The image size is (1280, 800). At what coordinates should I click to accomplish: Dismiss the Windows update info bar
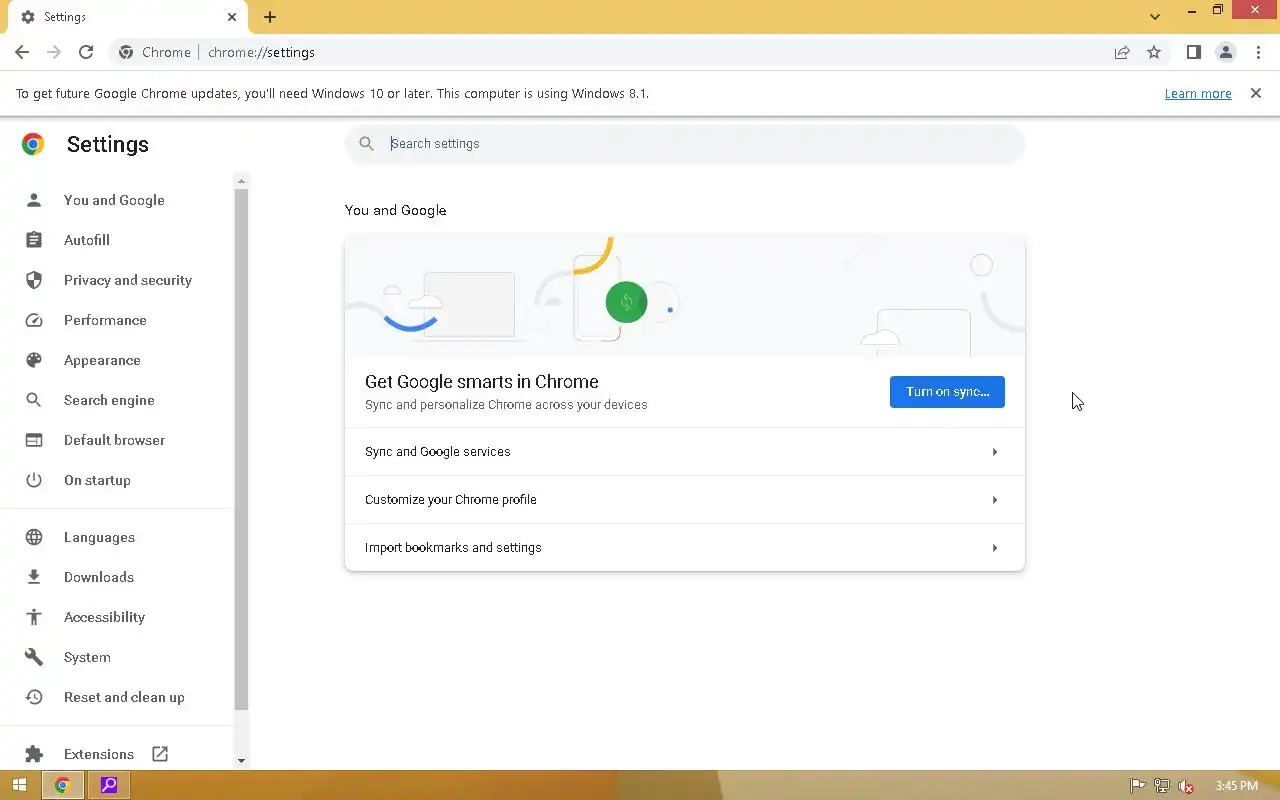[1256, 93]
